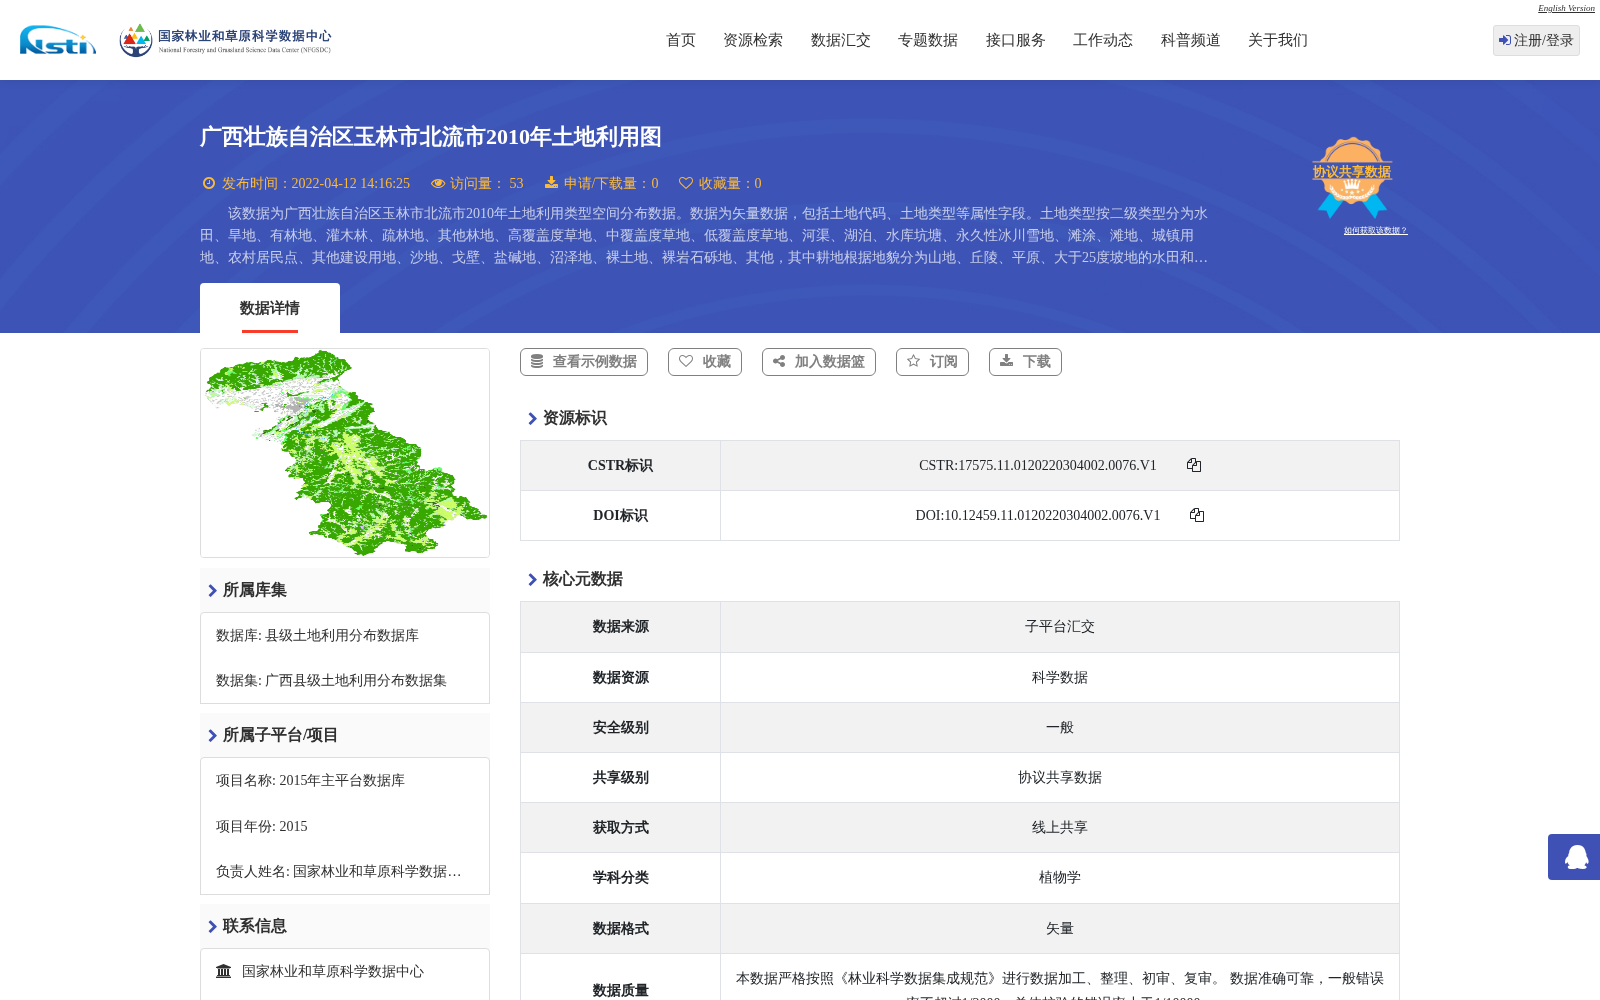Click the CSTR:17575.11.0120220304002.0076.V1 value
The image size is (1600, 1000).
(1038, 466)
